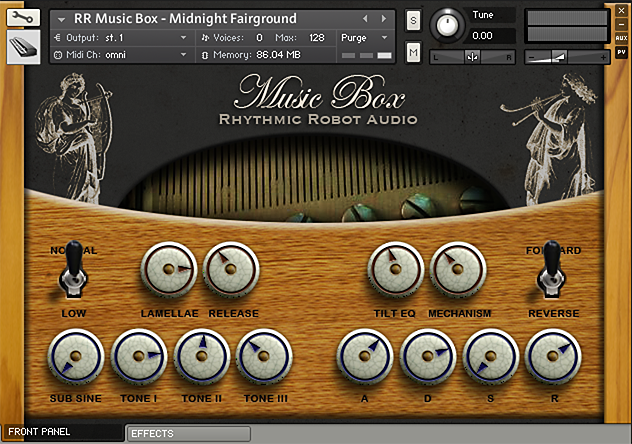Viewport: 632px width, 444px height.
Task: Toggle the Mute M button
Action: coord(413,52)
